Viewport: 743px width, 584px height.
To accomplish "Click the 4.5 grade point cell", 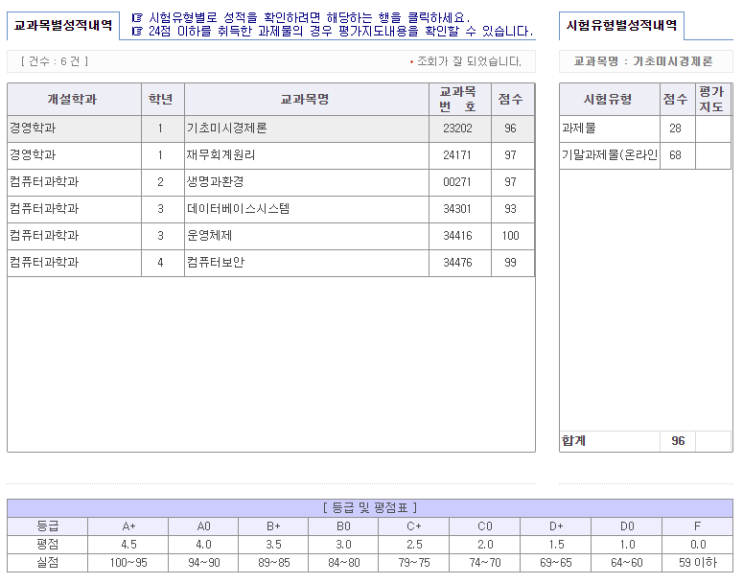I will click(x=128, y=545).
